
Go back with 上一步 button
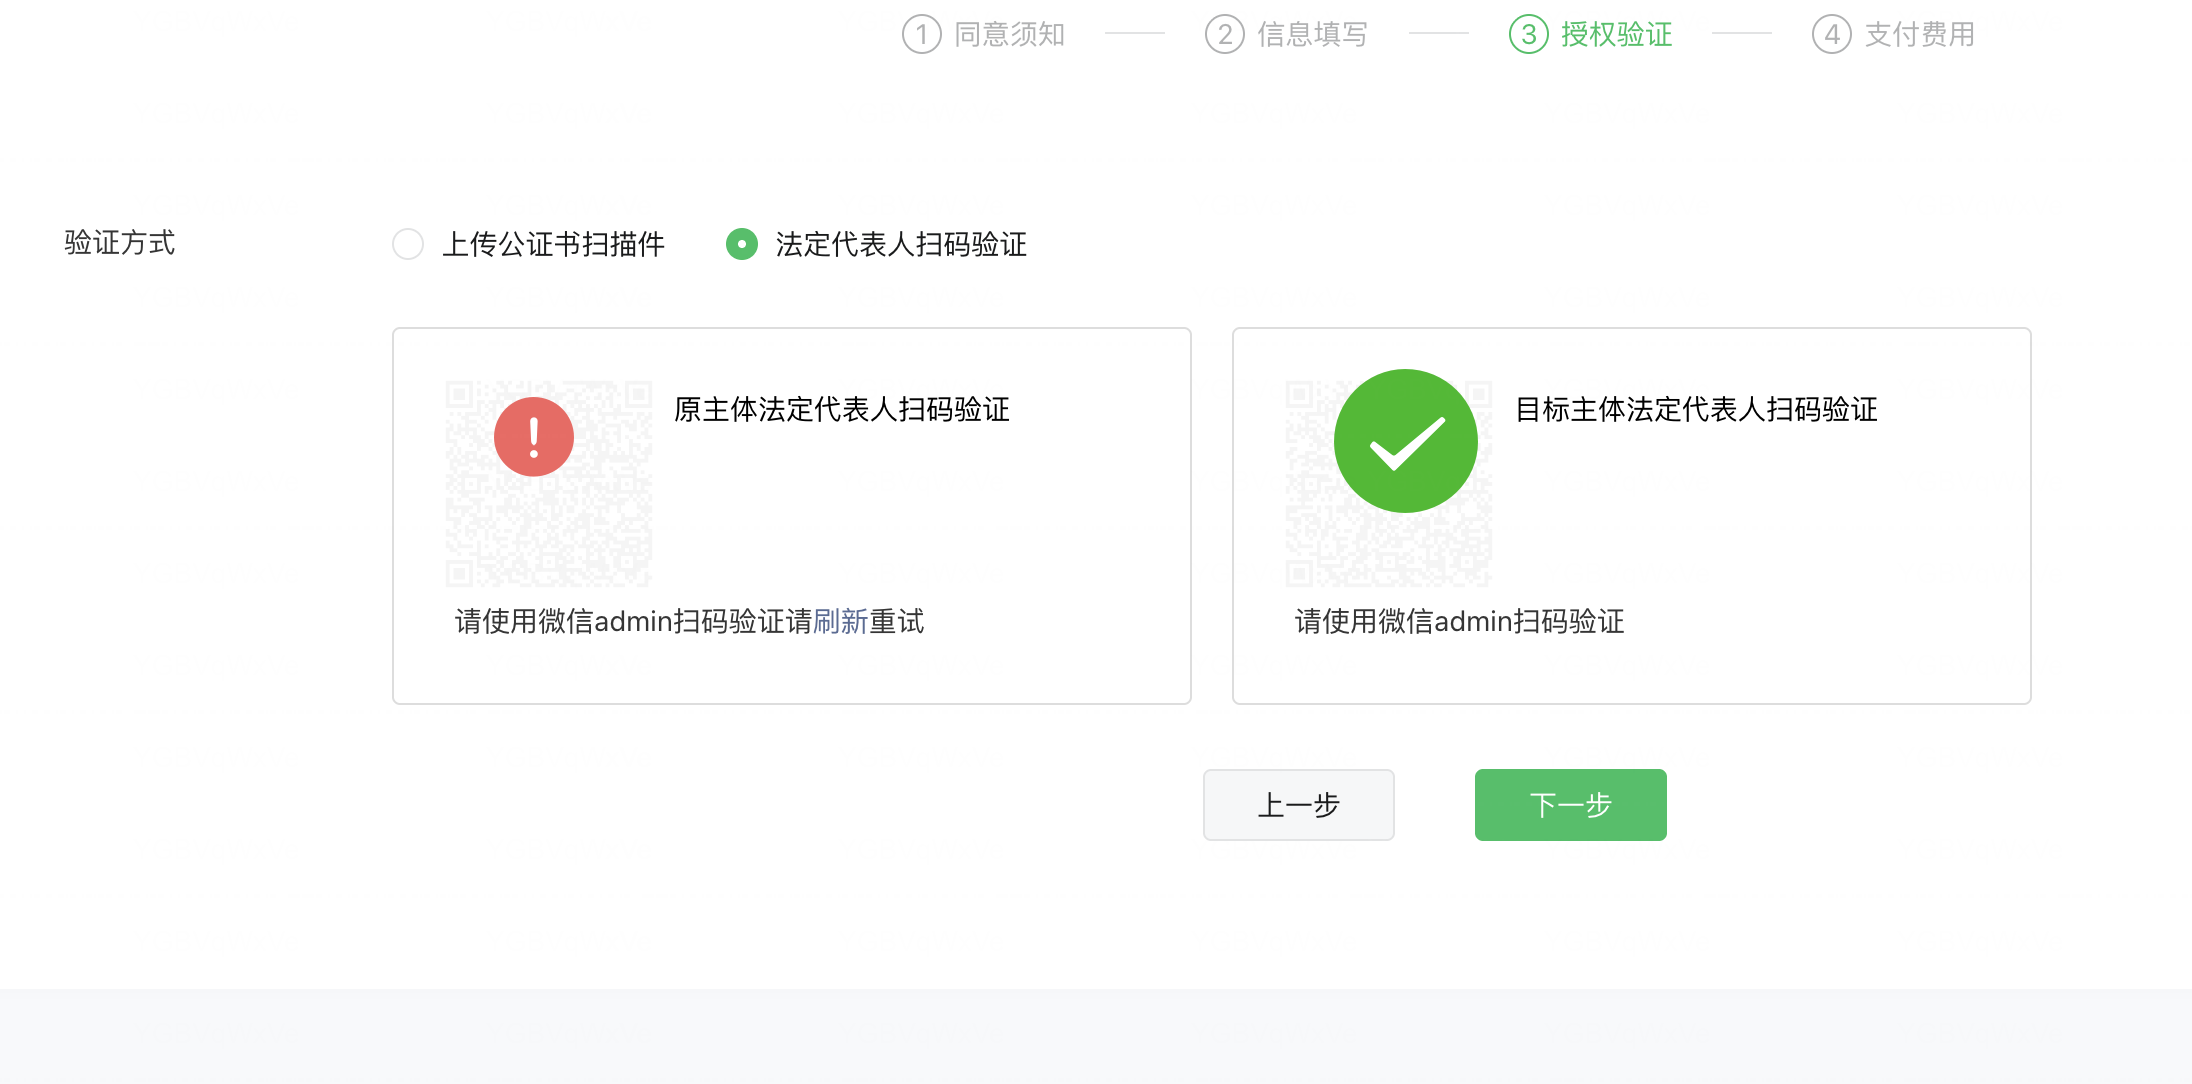coord(1298,805)
